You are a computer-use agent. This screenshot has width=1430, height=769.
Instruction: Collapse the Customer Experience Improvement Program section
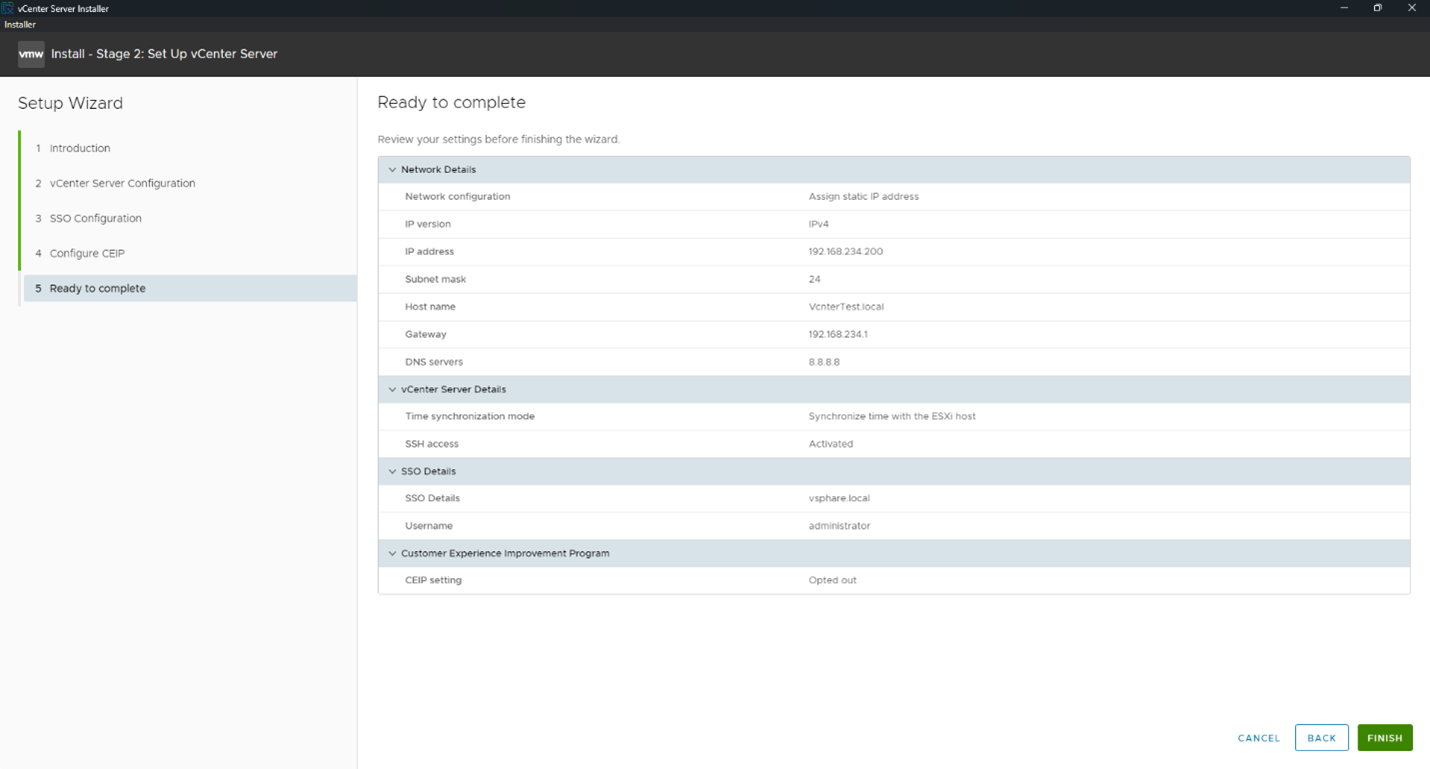pos(392,552)
